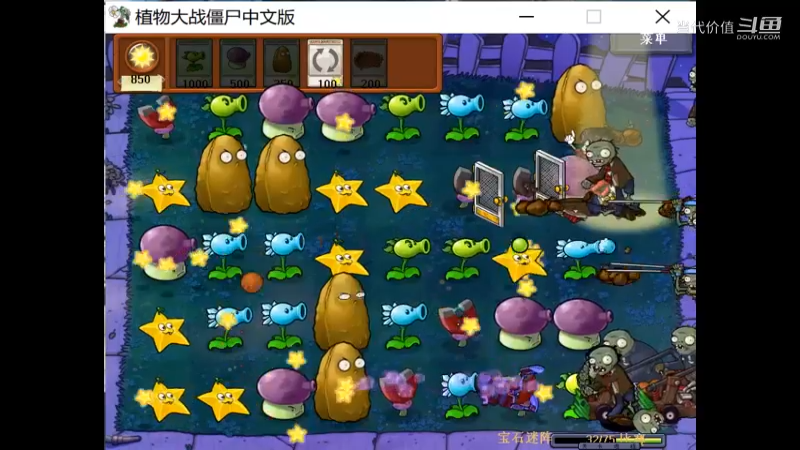Open the game menu button at top right

pyautogui.click(x=651, y=41)
